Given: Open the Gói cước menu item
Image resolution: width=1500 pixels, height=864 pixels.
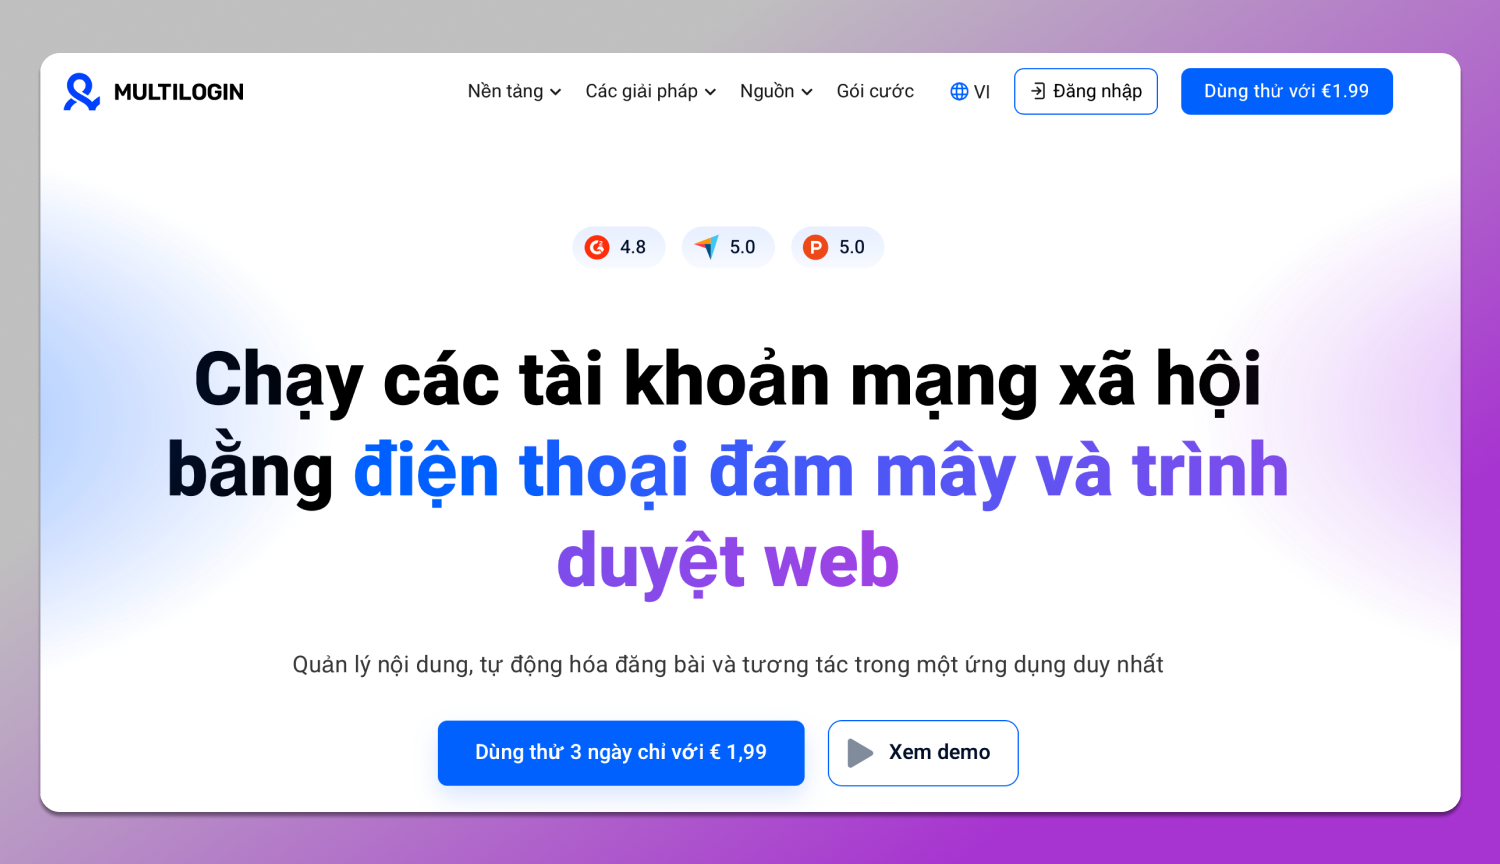Looking at the screenshot, I should click(x=875, y=91).
